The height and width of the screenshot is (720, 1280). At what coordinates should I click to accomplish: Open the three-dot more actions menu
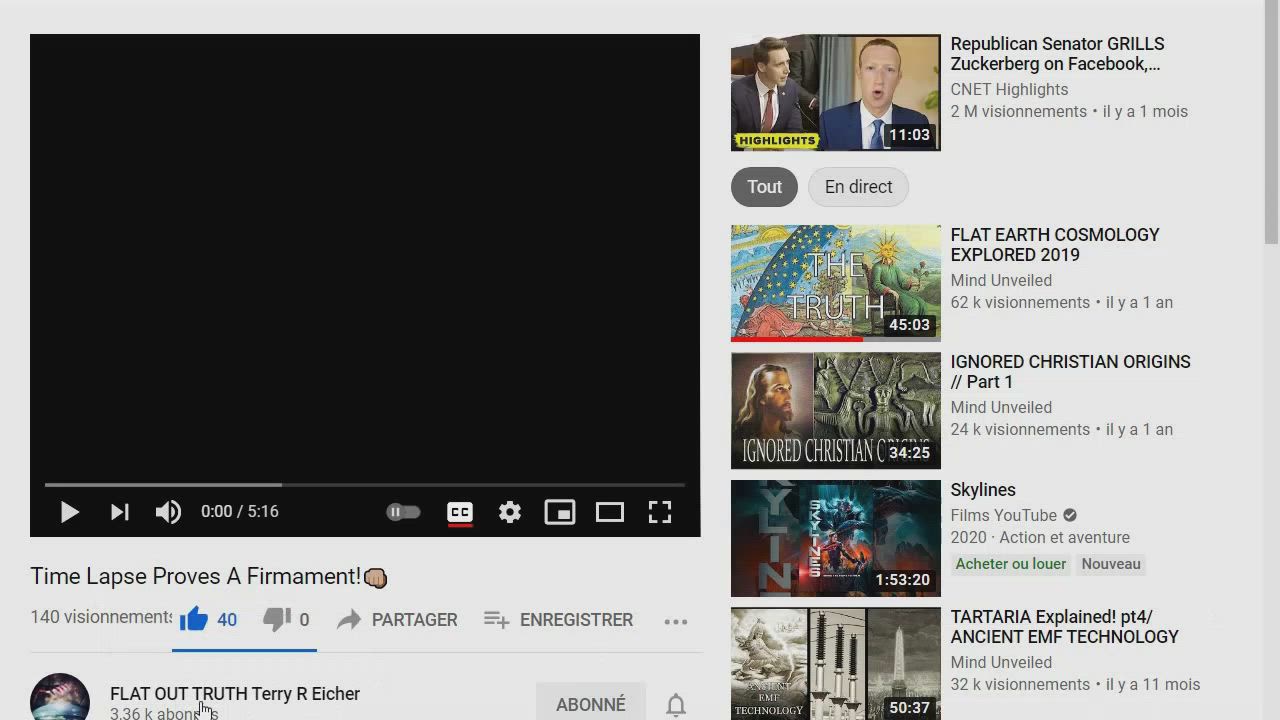click(x=676, y=621)
